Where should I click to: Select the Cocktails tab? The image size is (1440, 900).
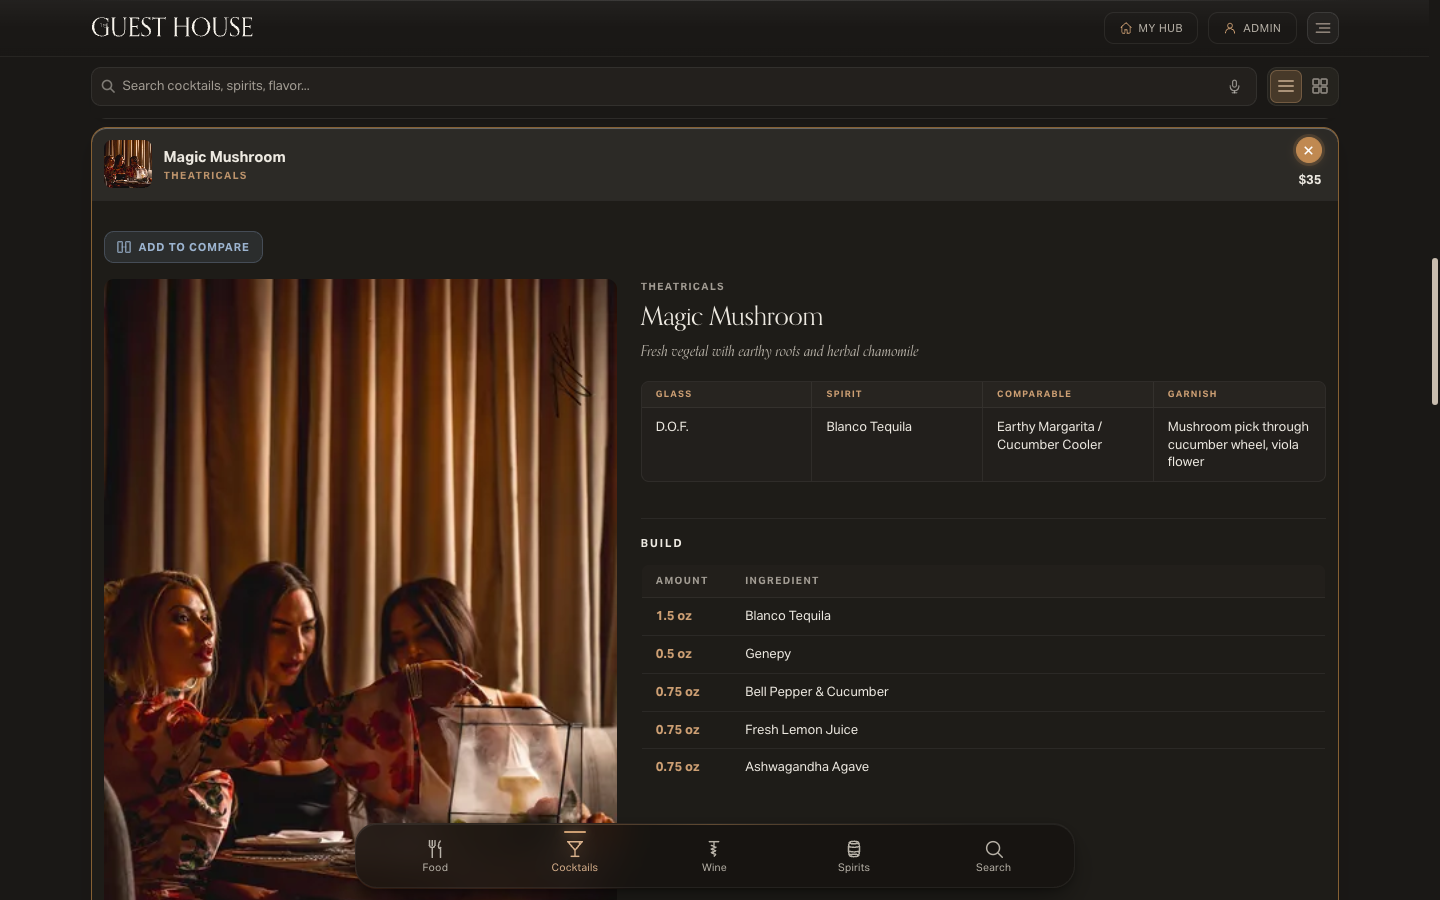click(x=575, y=856)
